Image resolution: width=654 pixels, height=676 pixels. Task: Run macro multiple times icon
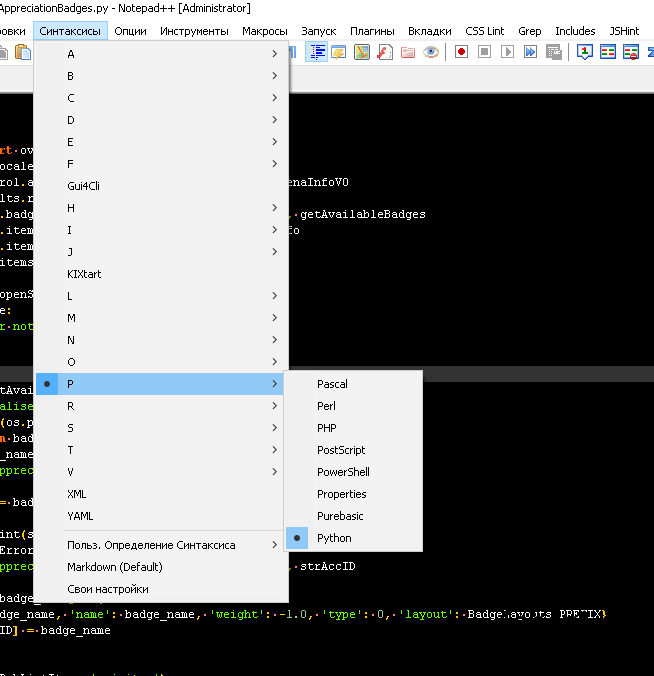coord(530,52)
